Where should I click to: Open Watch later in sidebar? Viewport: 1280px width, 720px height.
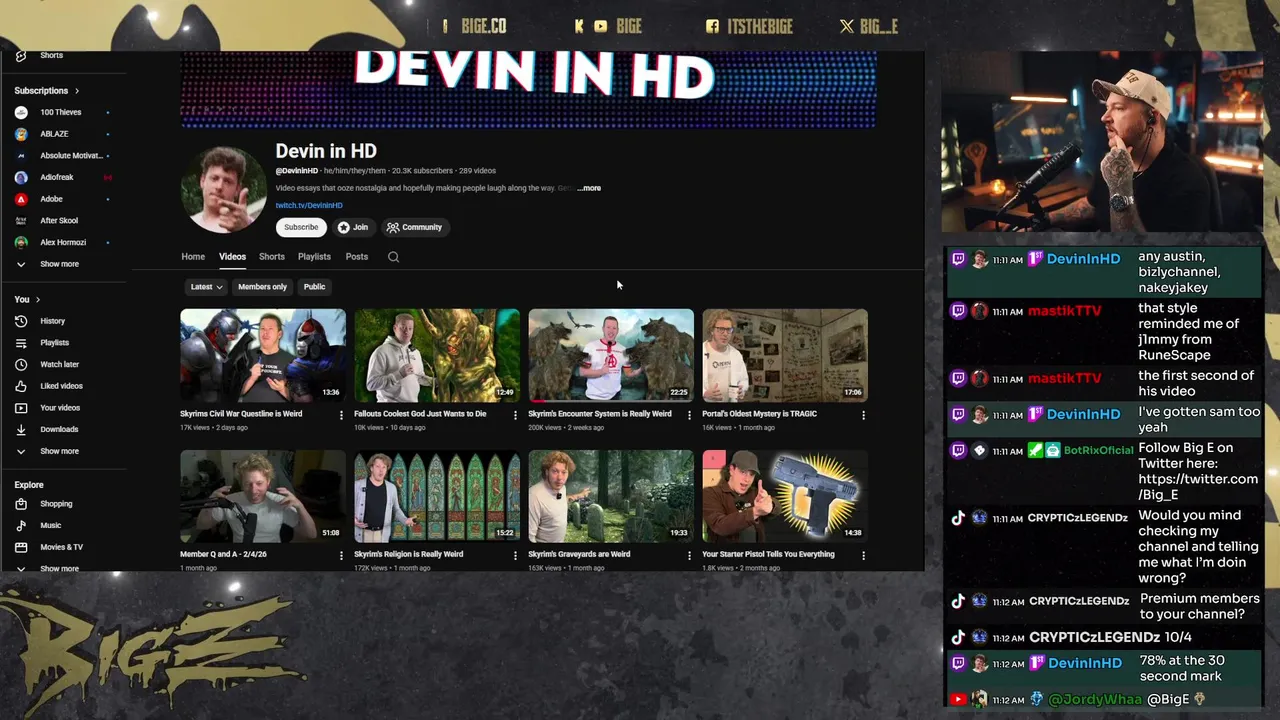pyautogui.click(x=59, y=364)
